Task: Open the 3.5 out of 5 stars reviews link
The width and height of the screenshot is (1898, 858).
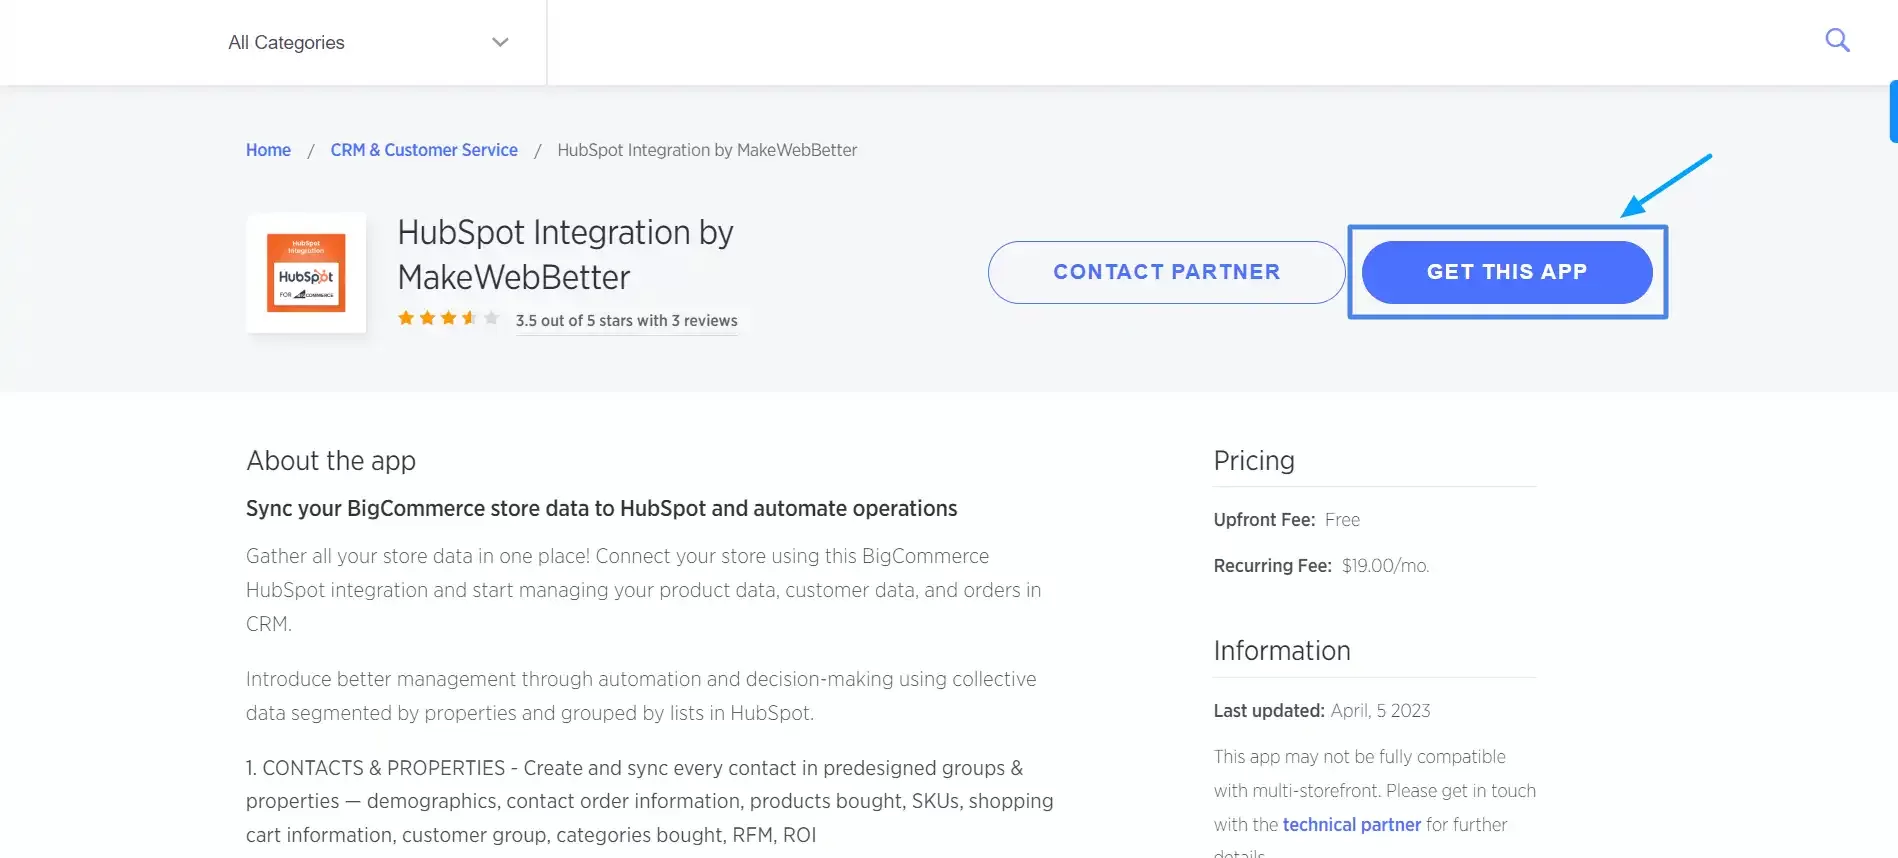Action: 626,321
